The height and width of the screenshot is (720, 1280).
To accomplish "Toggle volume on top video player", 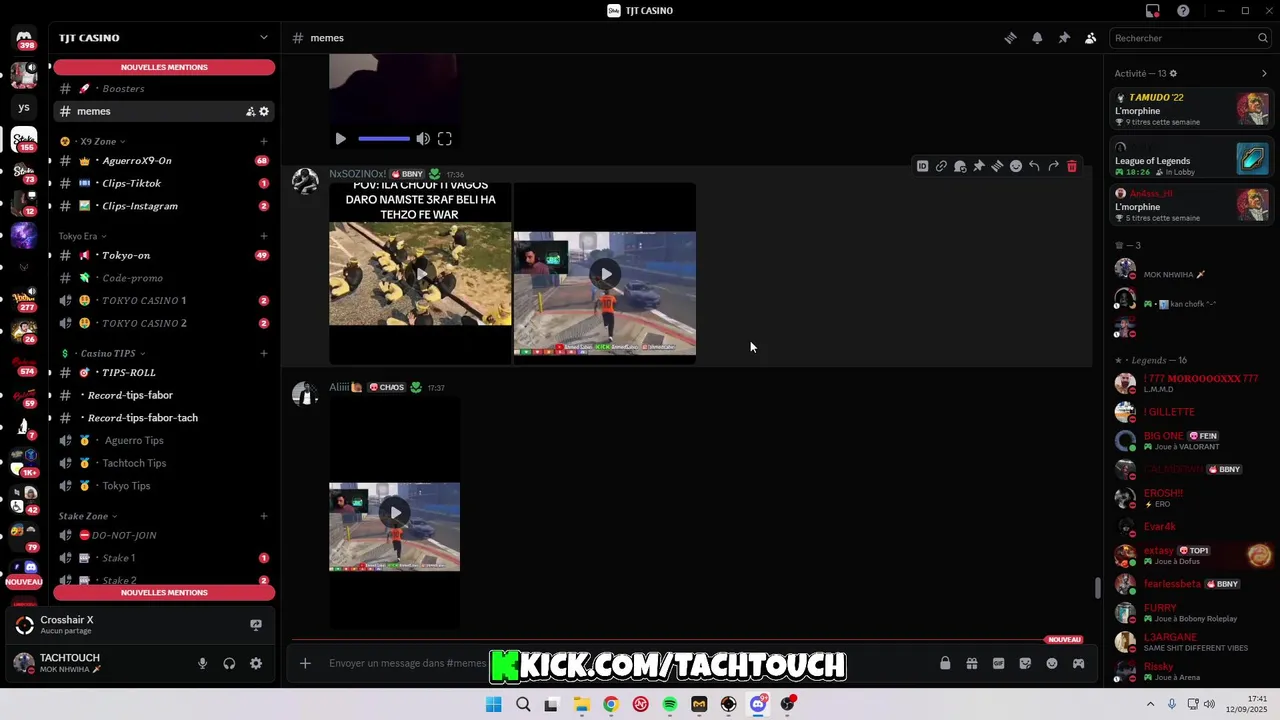I will 423,139.
